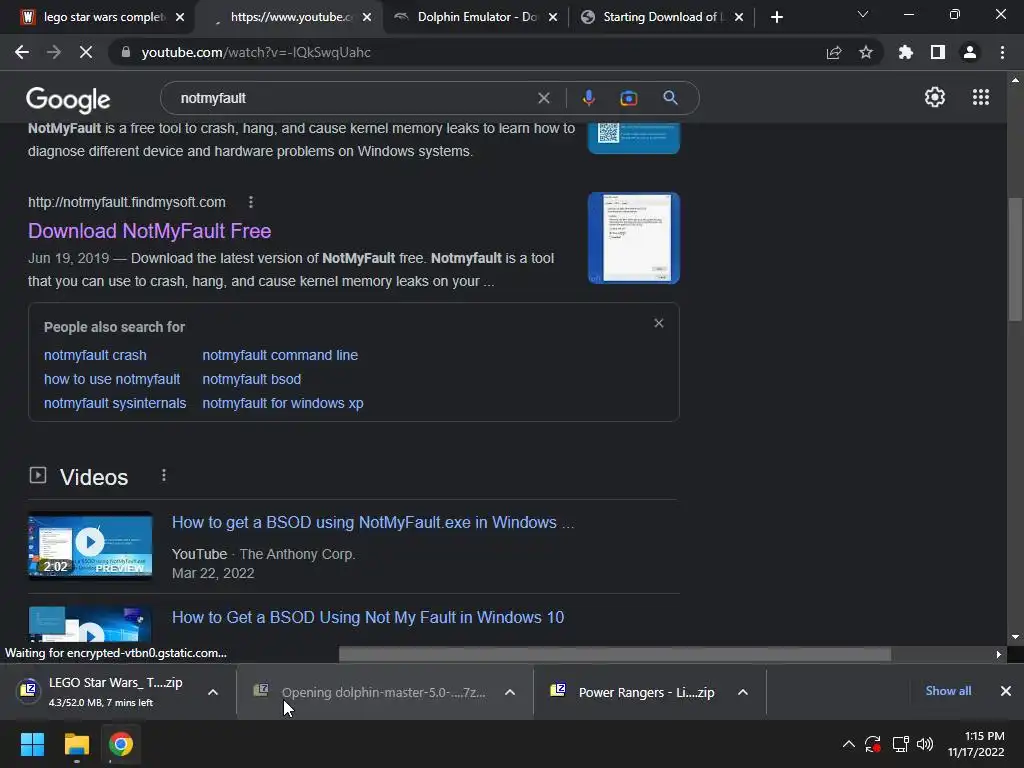
Task: Go to Google home via logo
Action: pos(68,100)
